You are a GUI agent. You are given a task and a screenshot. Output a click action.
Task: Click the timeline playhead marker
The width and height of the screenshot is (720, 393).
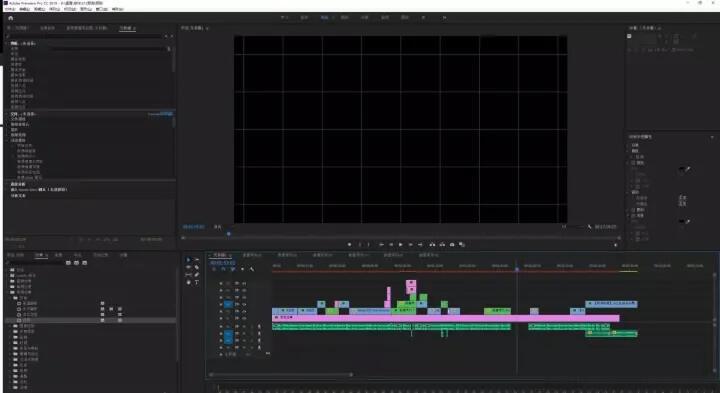[517, 269]
